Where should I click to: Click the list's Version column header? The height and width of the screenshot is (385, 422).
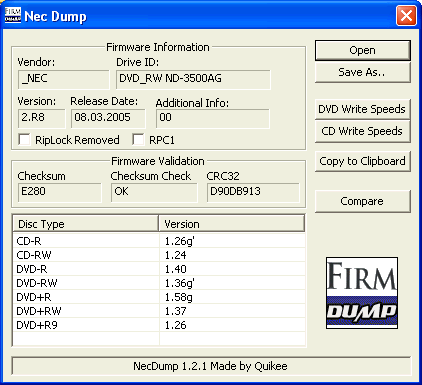coord(232,224)
